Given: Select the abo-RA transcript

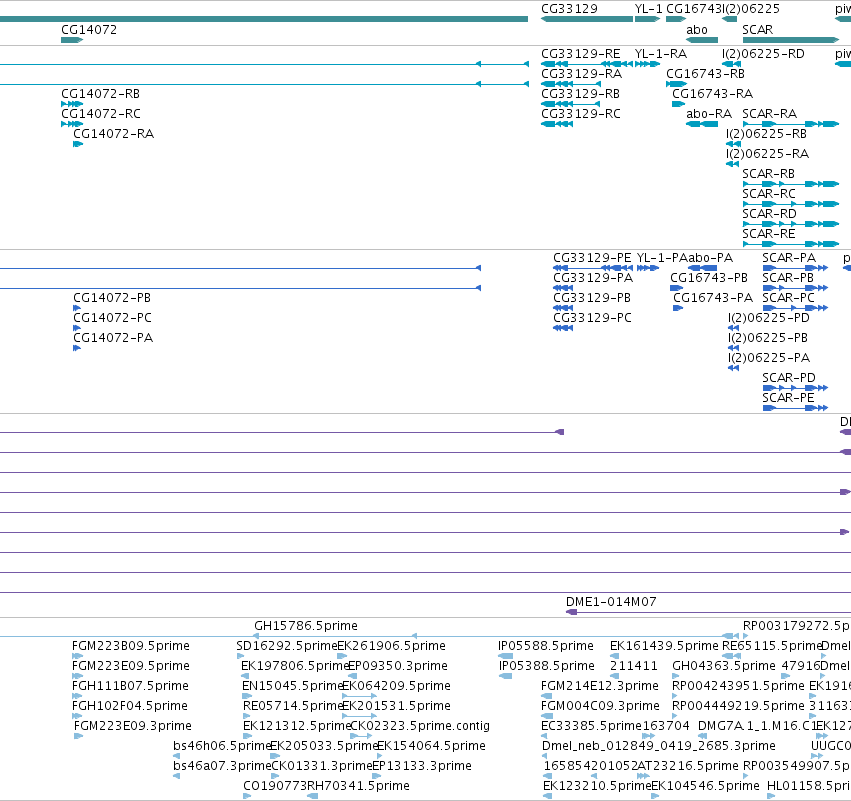Looking at the screenshot, I should 709,114.
